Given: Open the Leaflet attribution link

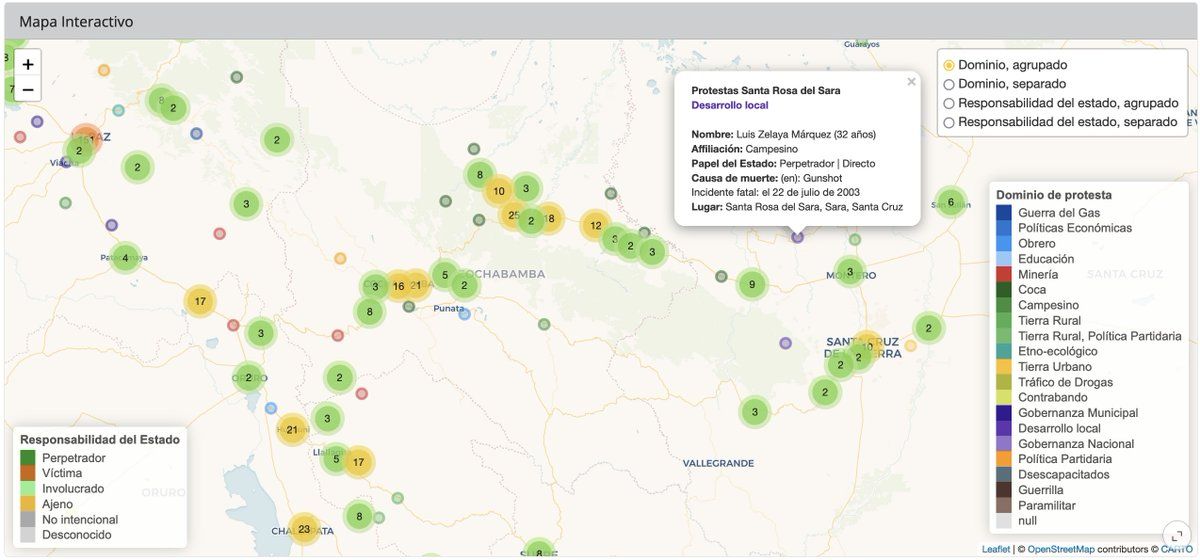Looking at the screenshot, I should tap(995, 549).
